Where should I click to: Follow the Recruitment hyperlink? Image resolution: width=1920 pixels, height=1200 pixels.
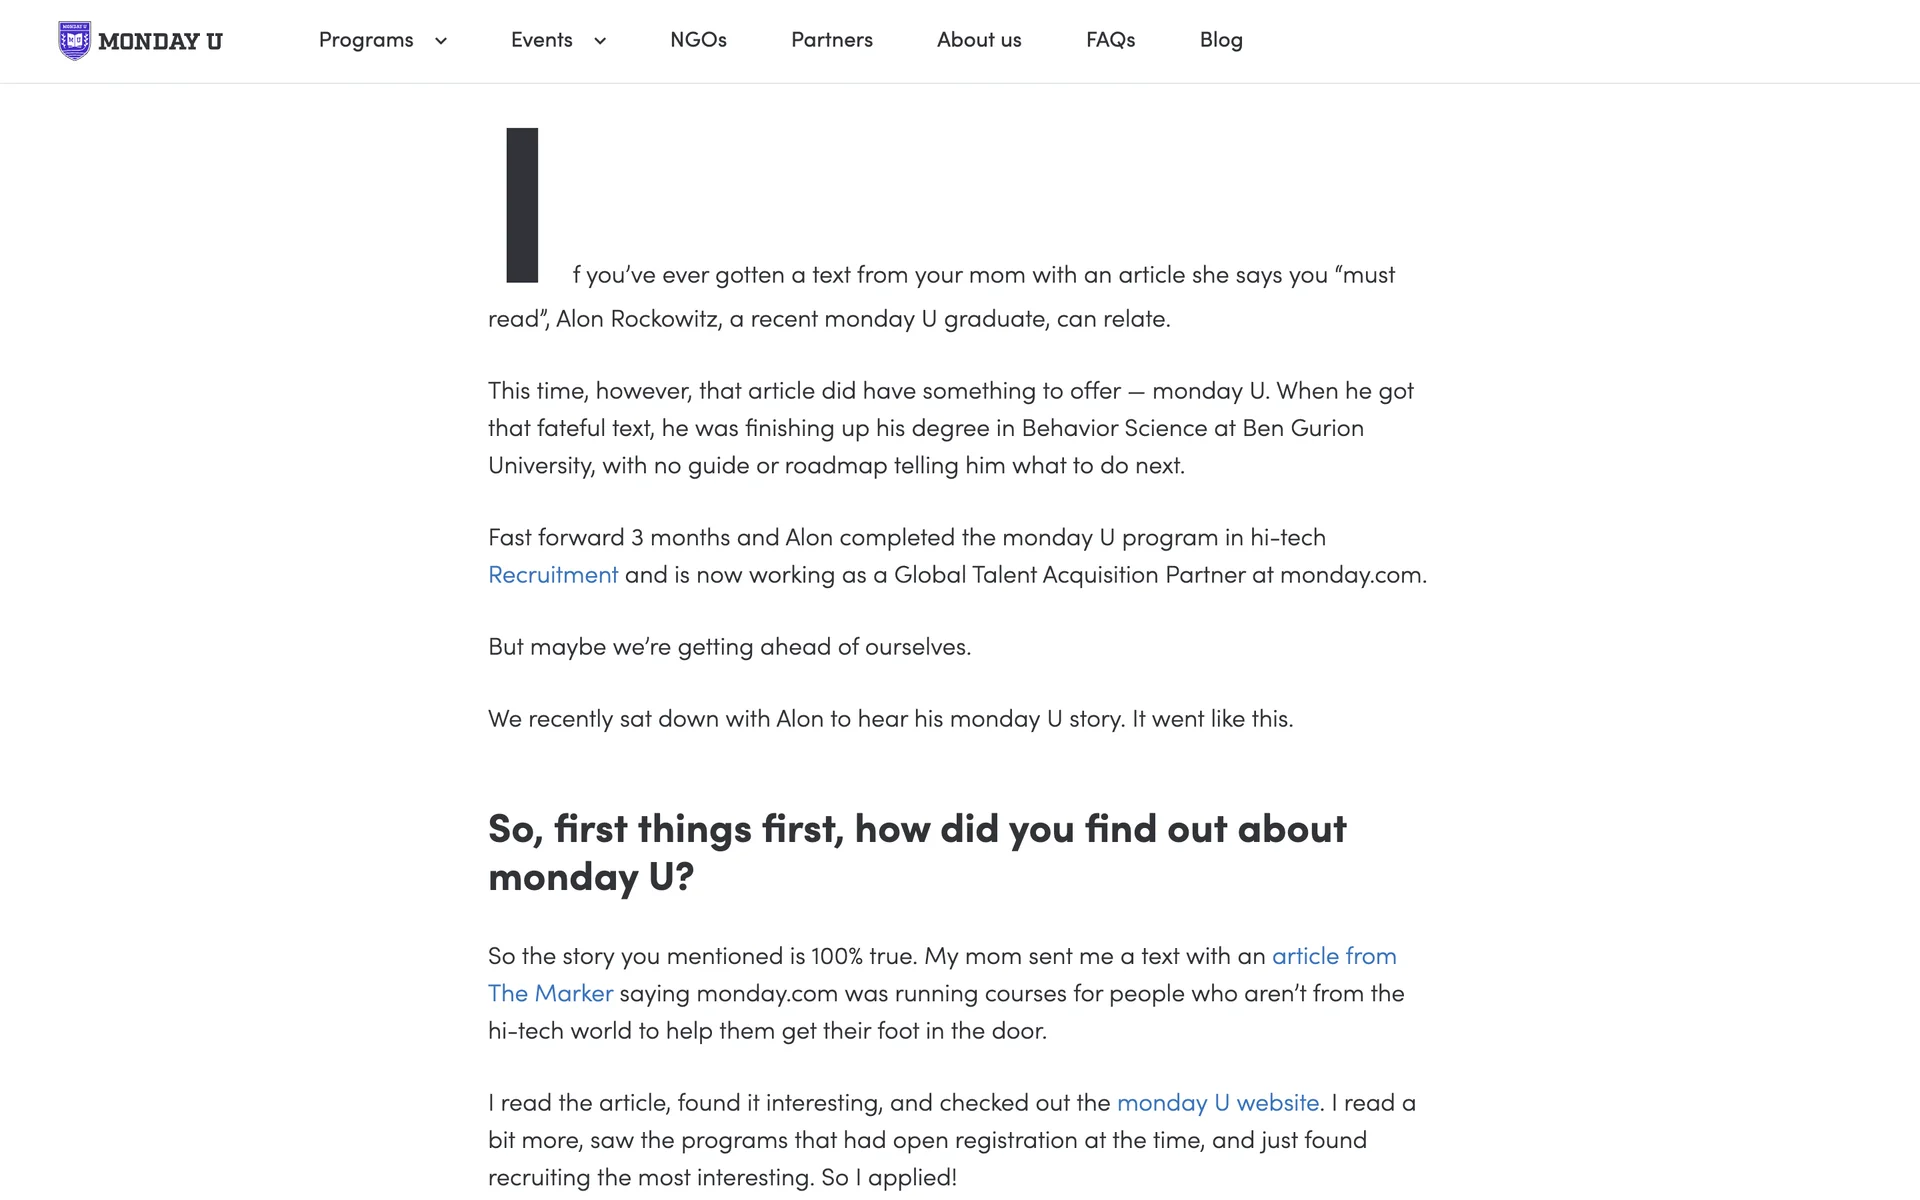pos(553,575)
